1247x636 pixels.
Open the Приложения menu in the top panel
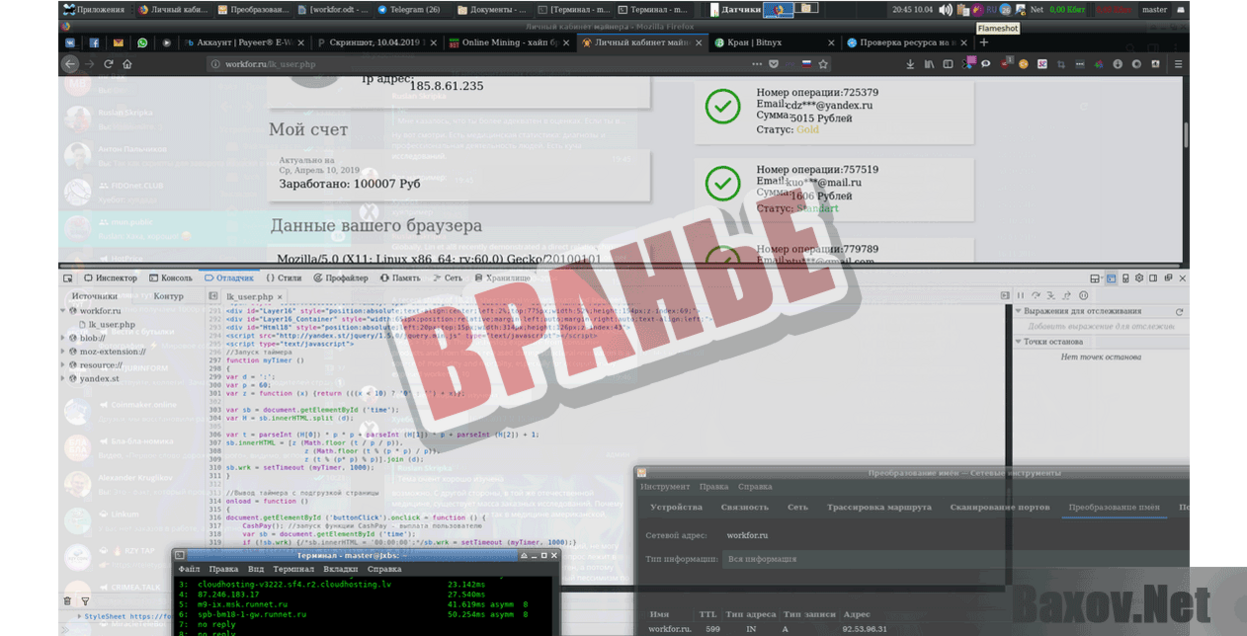(x=94, y=10)
